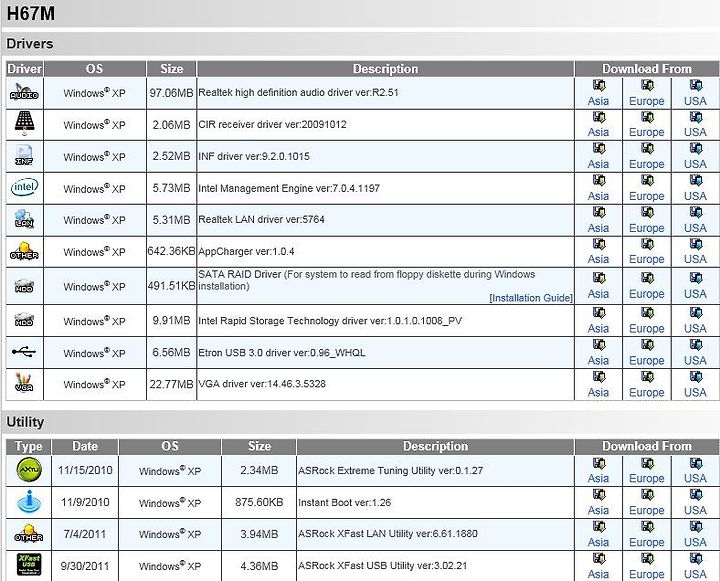Click the VGA driver icon
This screenshot has height=581, width=720.
pyautogui.click(x=24, y=383)
